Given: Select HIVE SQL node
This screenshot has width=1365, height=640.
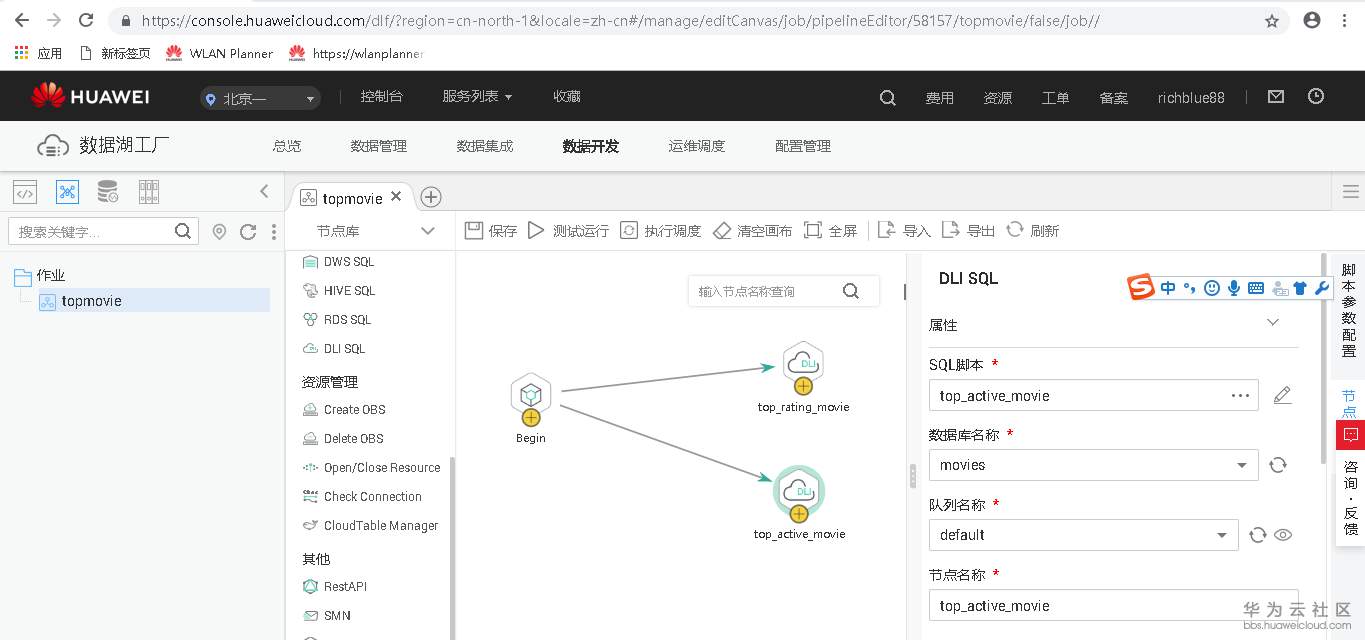Looking at the screenshot, I should (339, 290).
